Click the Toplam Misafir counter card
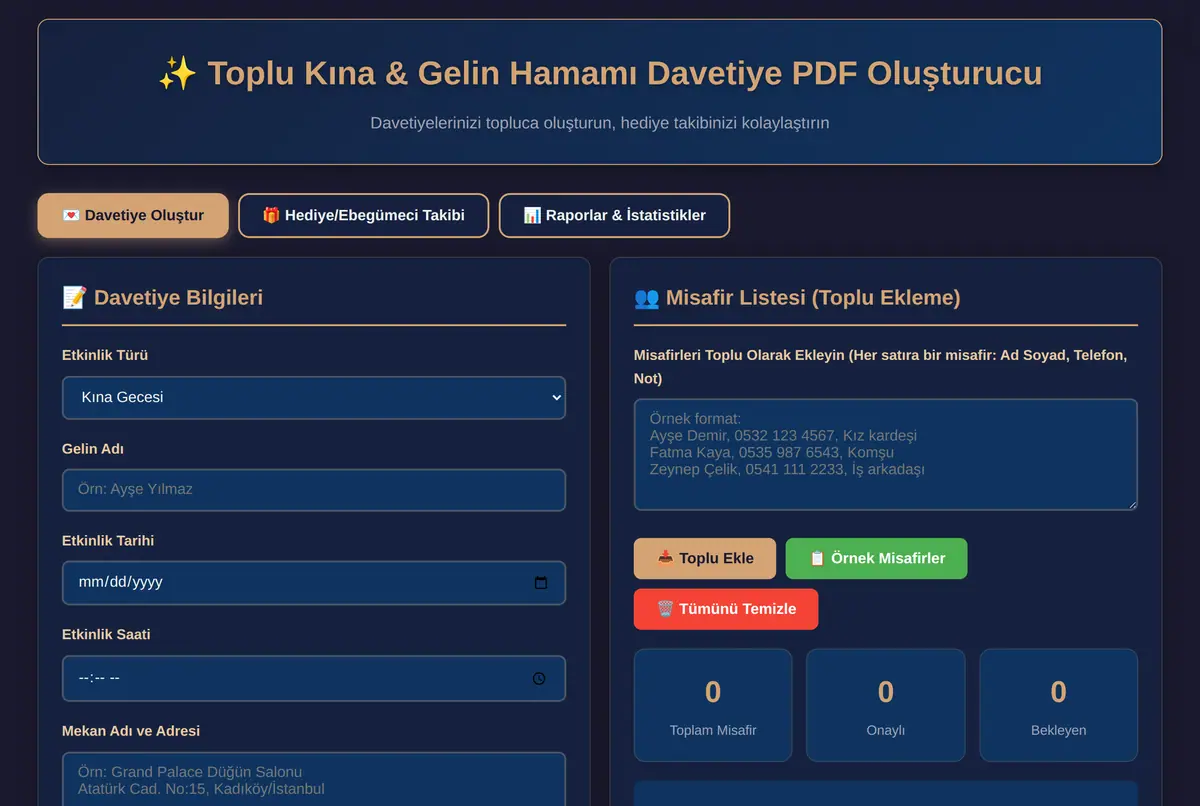The image size is (1200, 806). (x=713, y=705)
